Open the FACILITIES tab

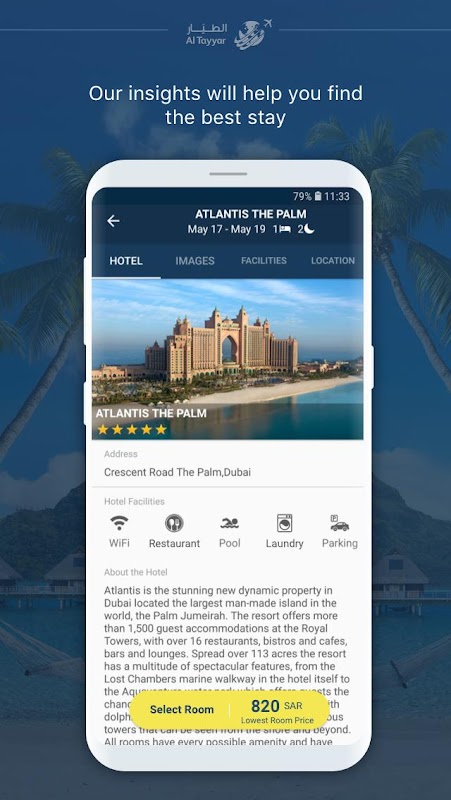[x=264, y=261]
